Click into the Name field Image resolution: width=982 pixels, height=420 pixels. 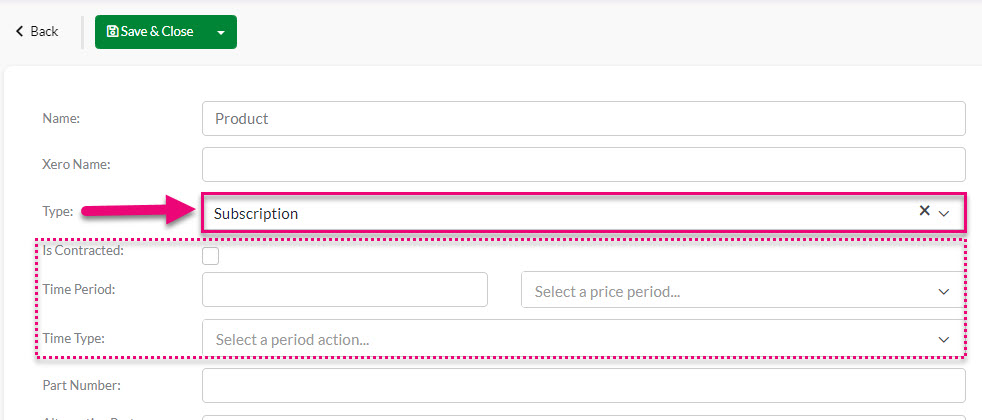(x=584, y=118)
